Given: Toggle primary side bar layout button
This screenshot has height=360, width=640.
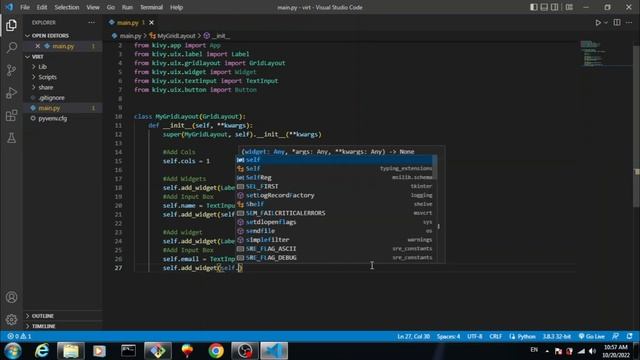Looking at the screenshot, I should coord(533,7).
